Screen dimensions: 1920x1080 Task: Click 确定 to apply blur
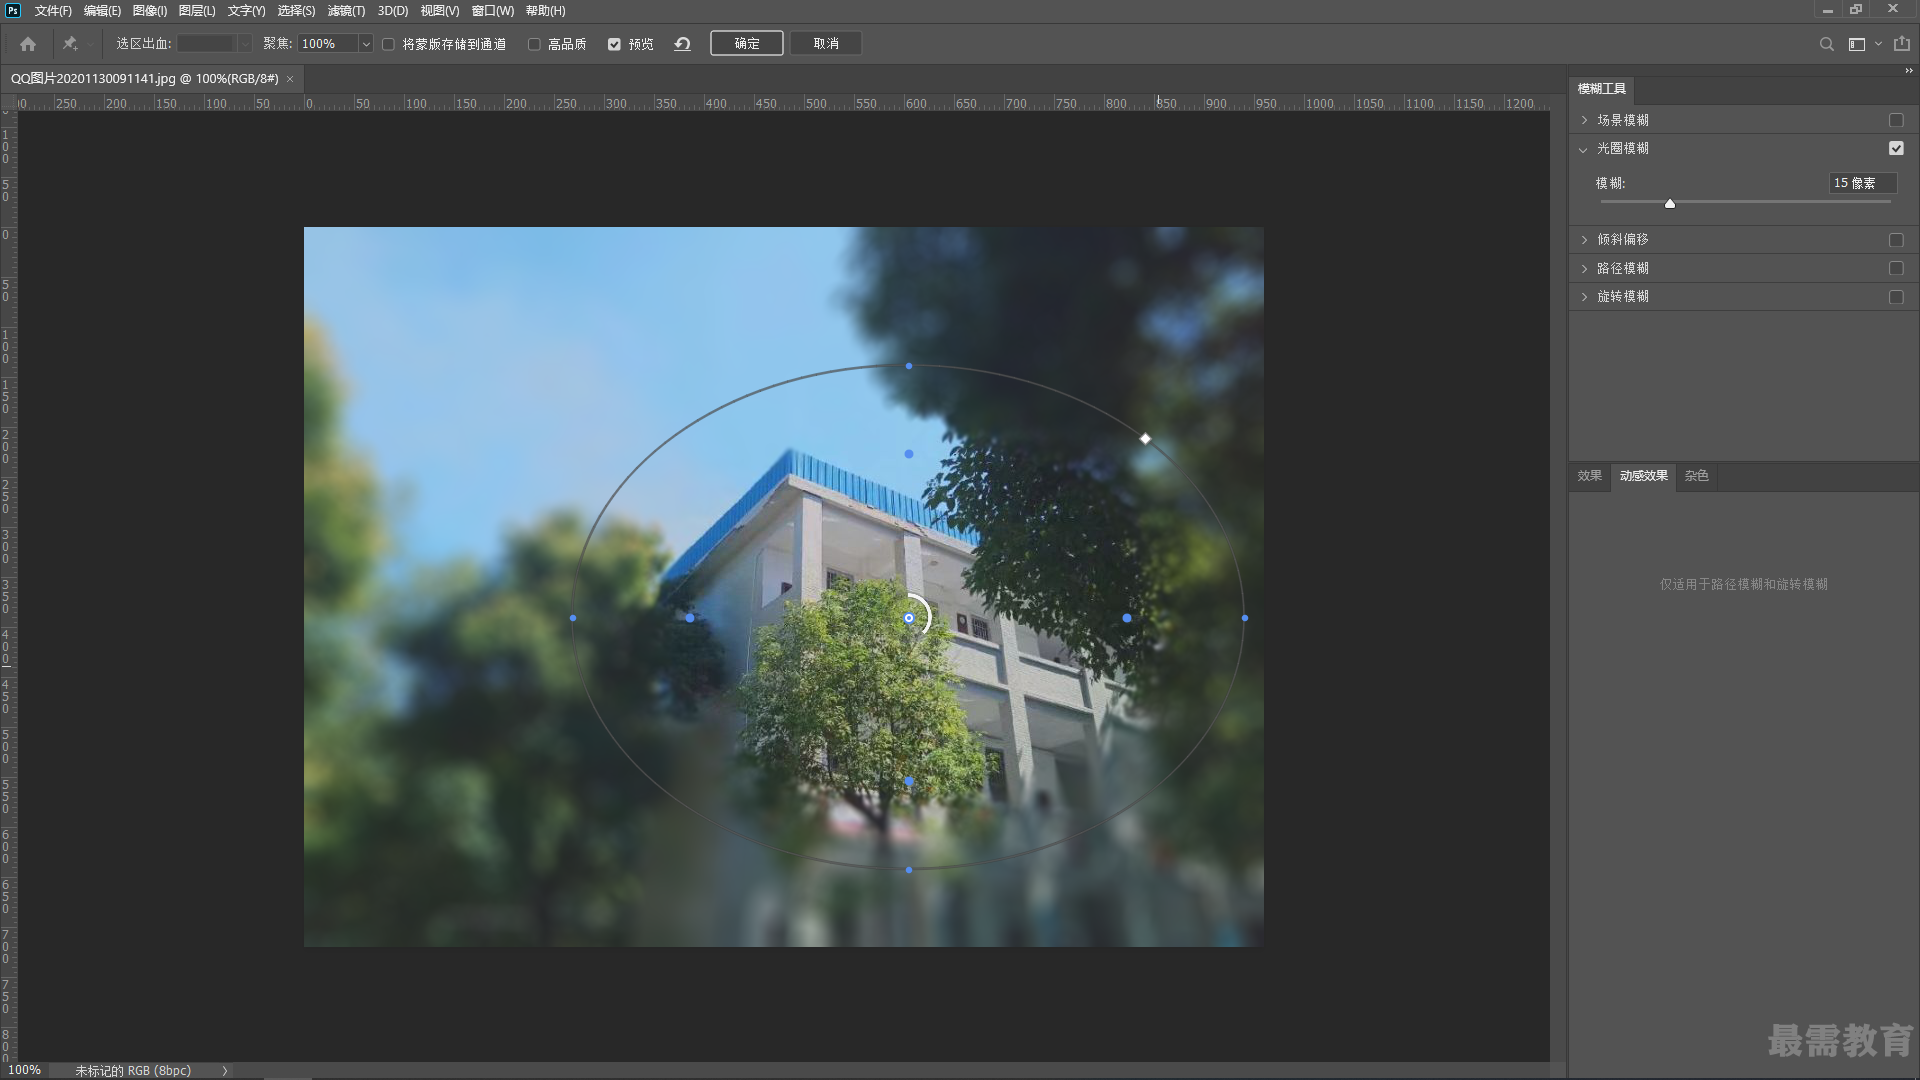coord(747,44)
